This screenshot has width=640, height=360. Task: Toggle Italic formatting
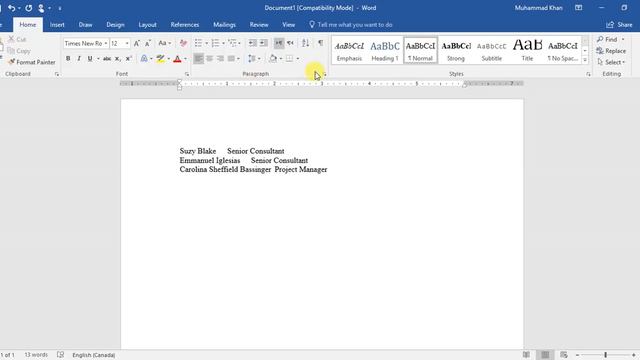79,58
